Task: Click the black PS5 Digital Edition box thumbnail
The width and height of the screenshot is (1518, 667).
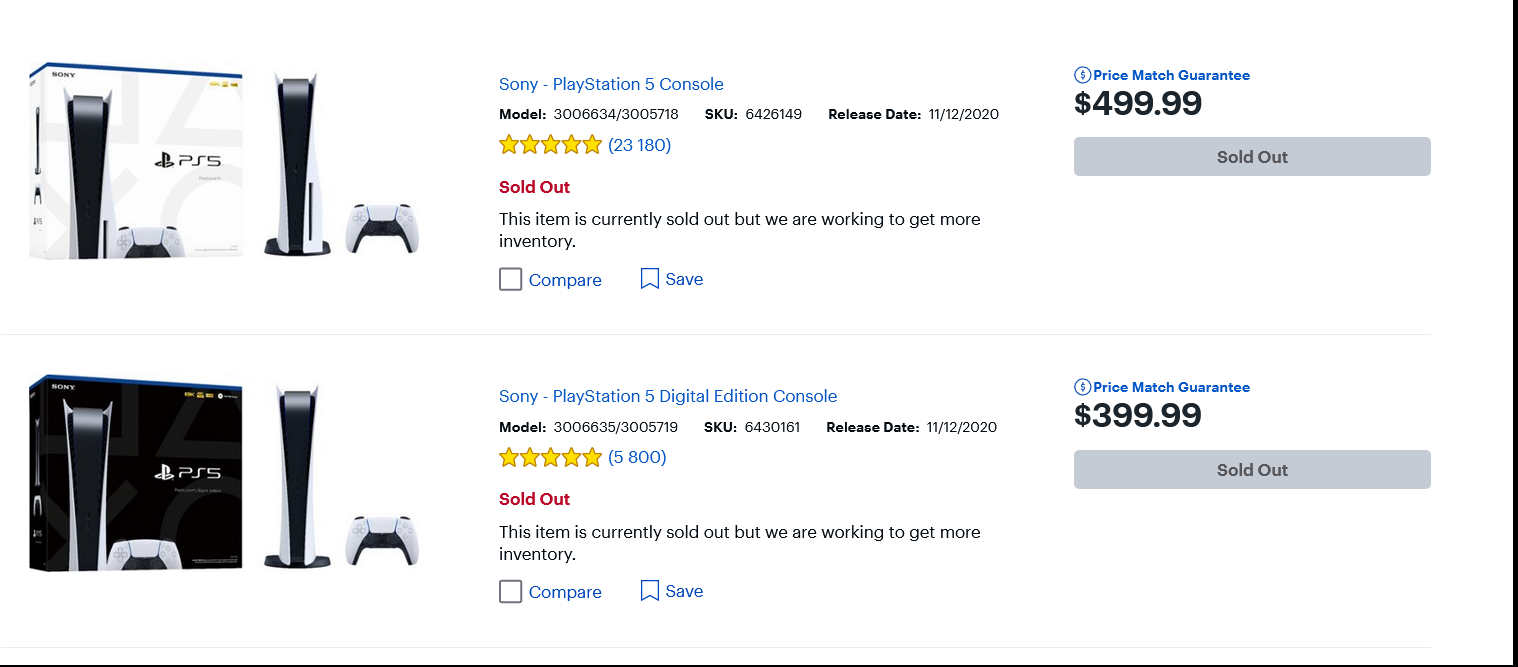Action: tap(137, 474)
